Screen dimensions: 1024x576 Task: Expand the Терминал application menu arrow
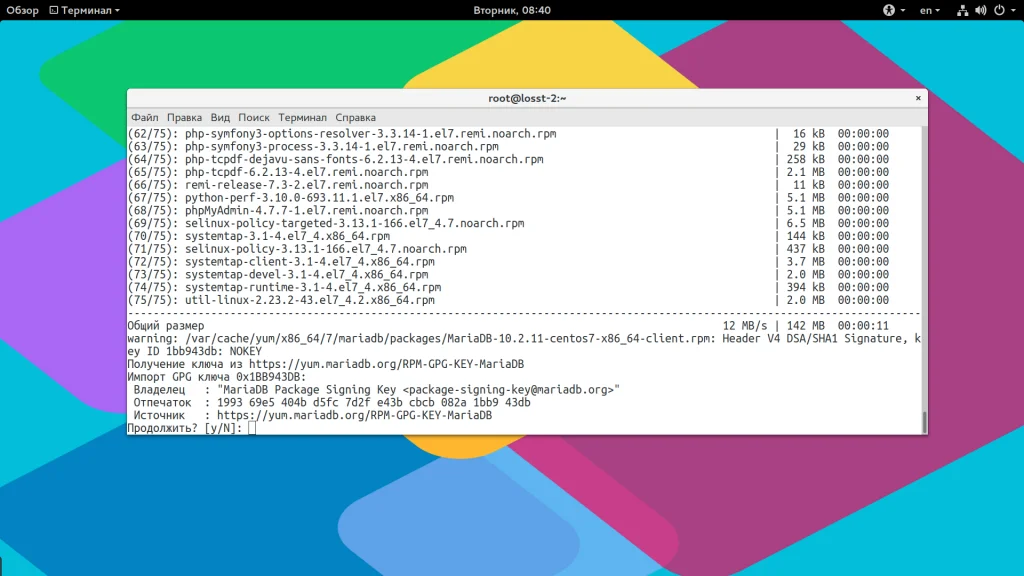(118, 10)
